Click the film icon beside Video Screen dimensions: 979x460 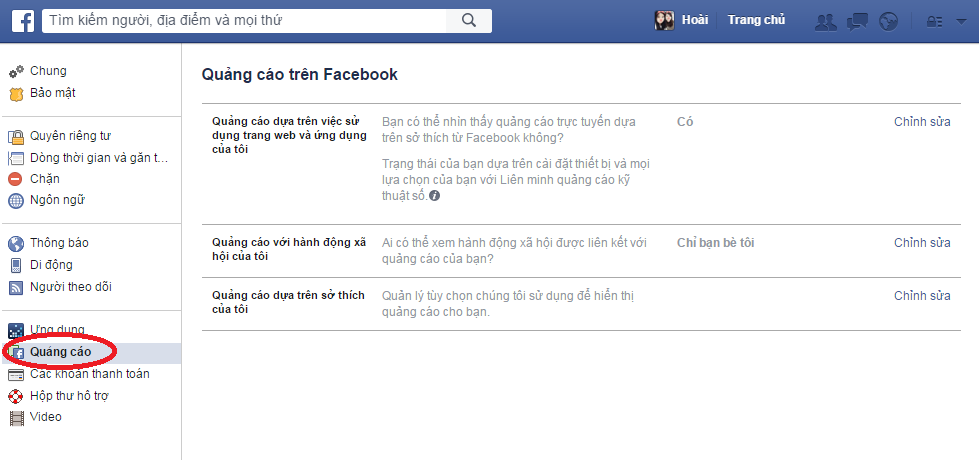tap(17, 418)
